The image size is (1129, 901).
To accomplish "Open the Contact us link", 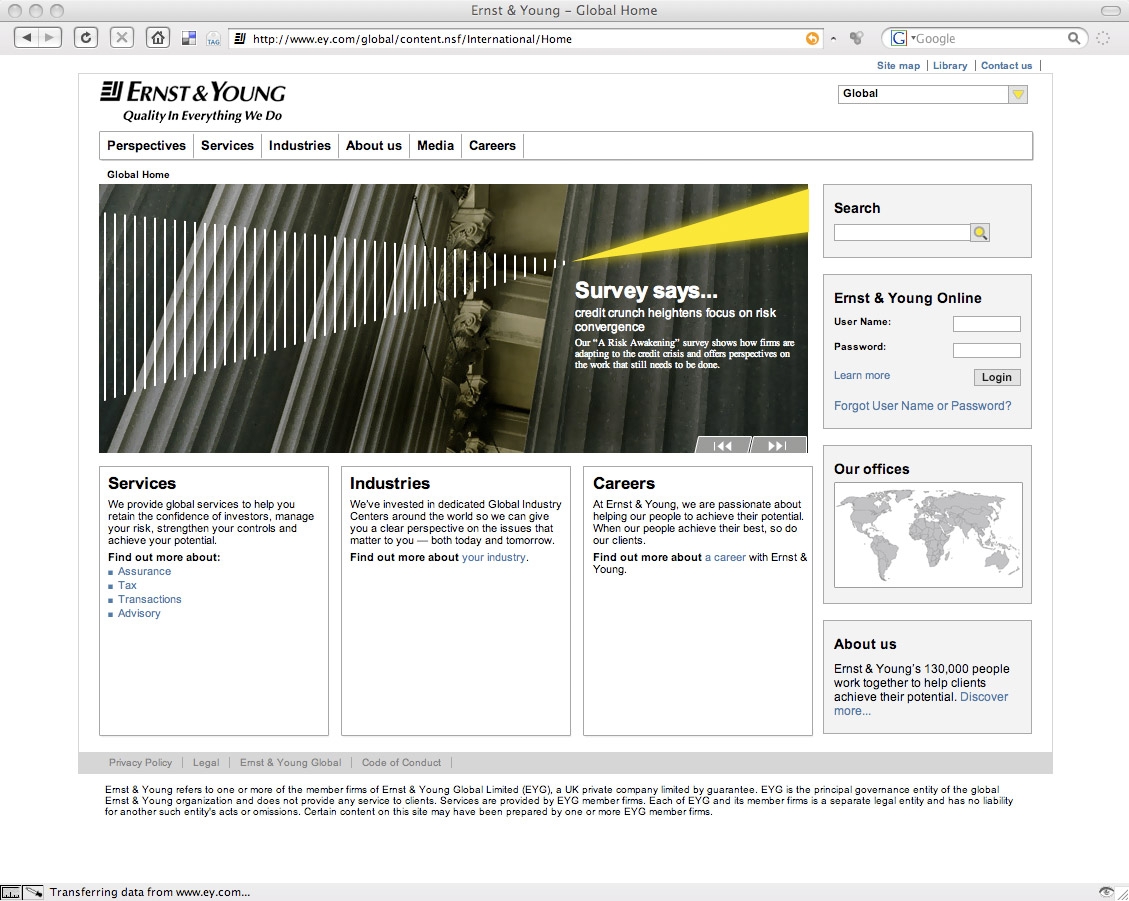I will point(1006,66).
